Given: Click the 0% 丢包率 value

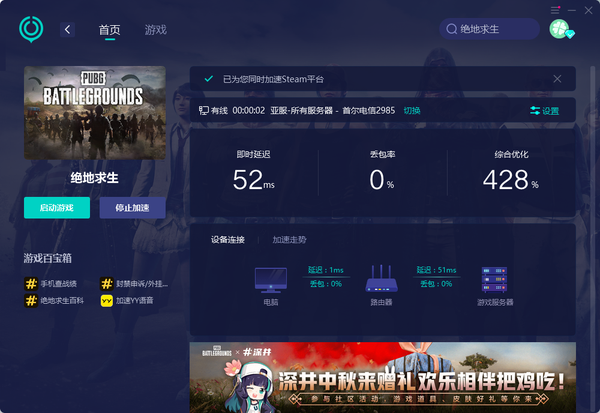Looking at the screenshot, I should pyautogui.click(x=382, y=180).
